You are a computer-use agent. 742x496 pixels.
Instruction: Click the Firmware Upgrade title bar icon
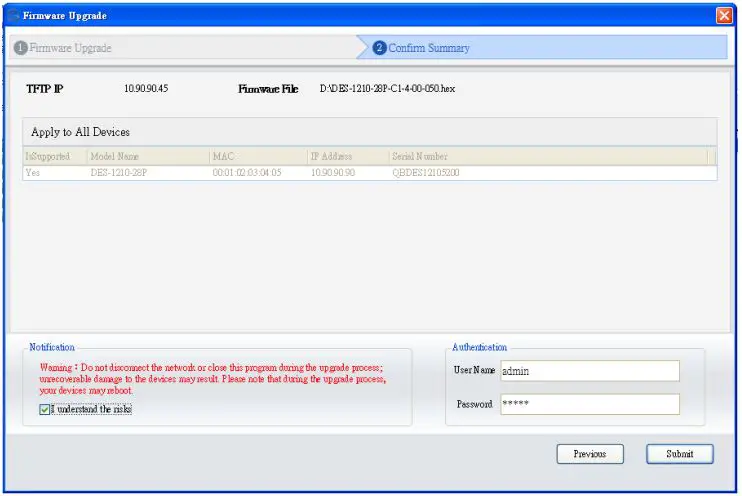[x=14, y=16]
